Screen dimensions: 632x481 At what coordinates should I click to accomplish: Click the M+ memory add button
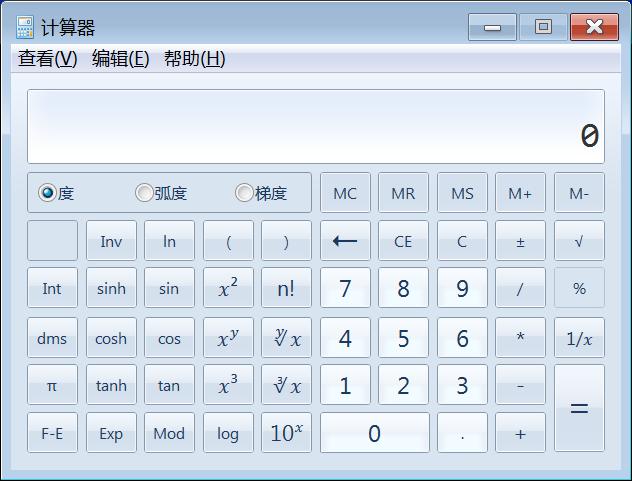(x=520, y=193)
